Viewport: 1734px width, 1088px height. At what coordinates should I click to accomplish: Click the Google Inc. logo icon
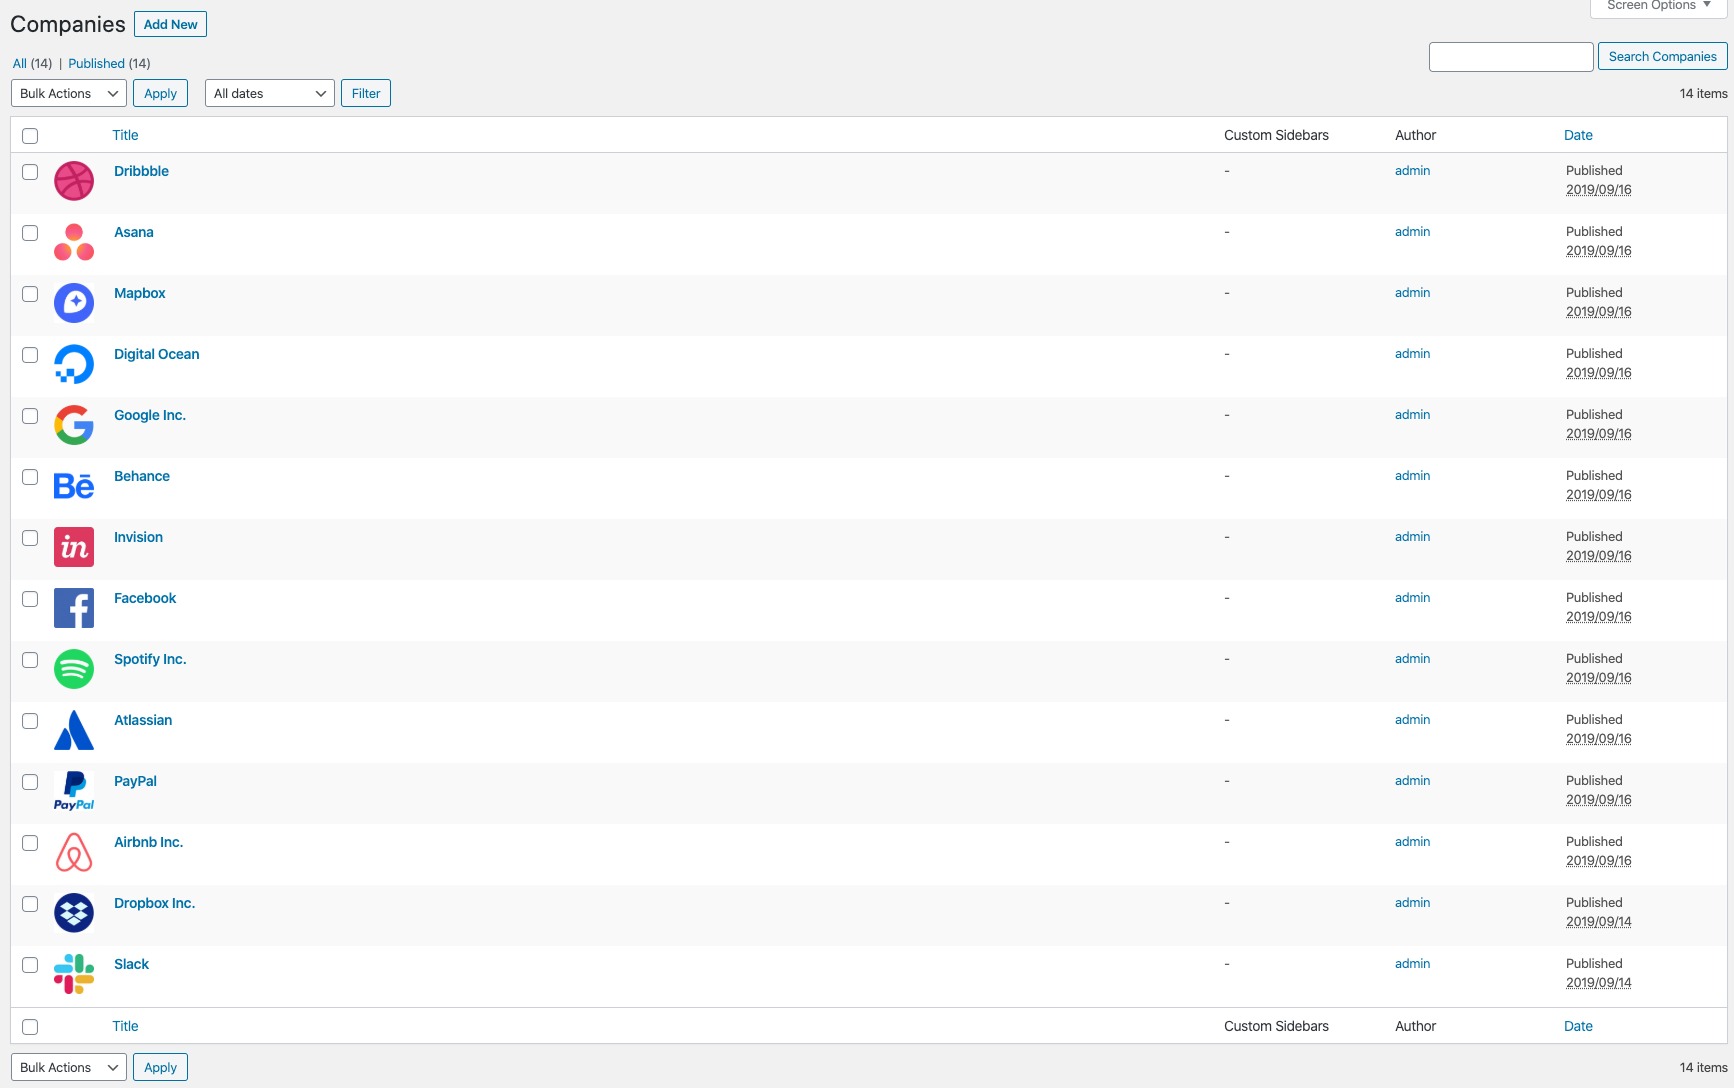click(x=74, y=426)
